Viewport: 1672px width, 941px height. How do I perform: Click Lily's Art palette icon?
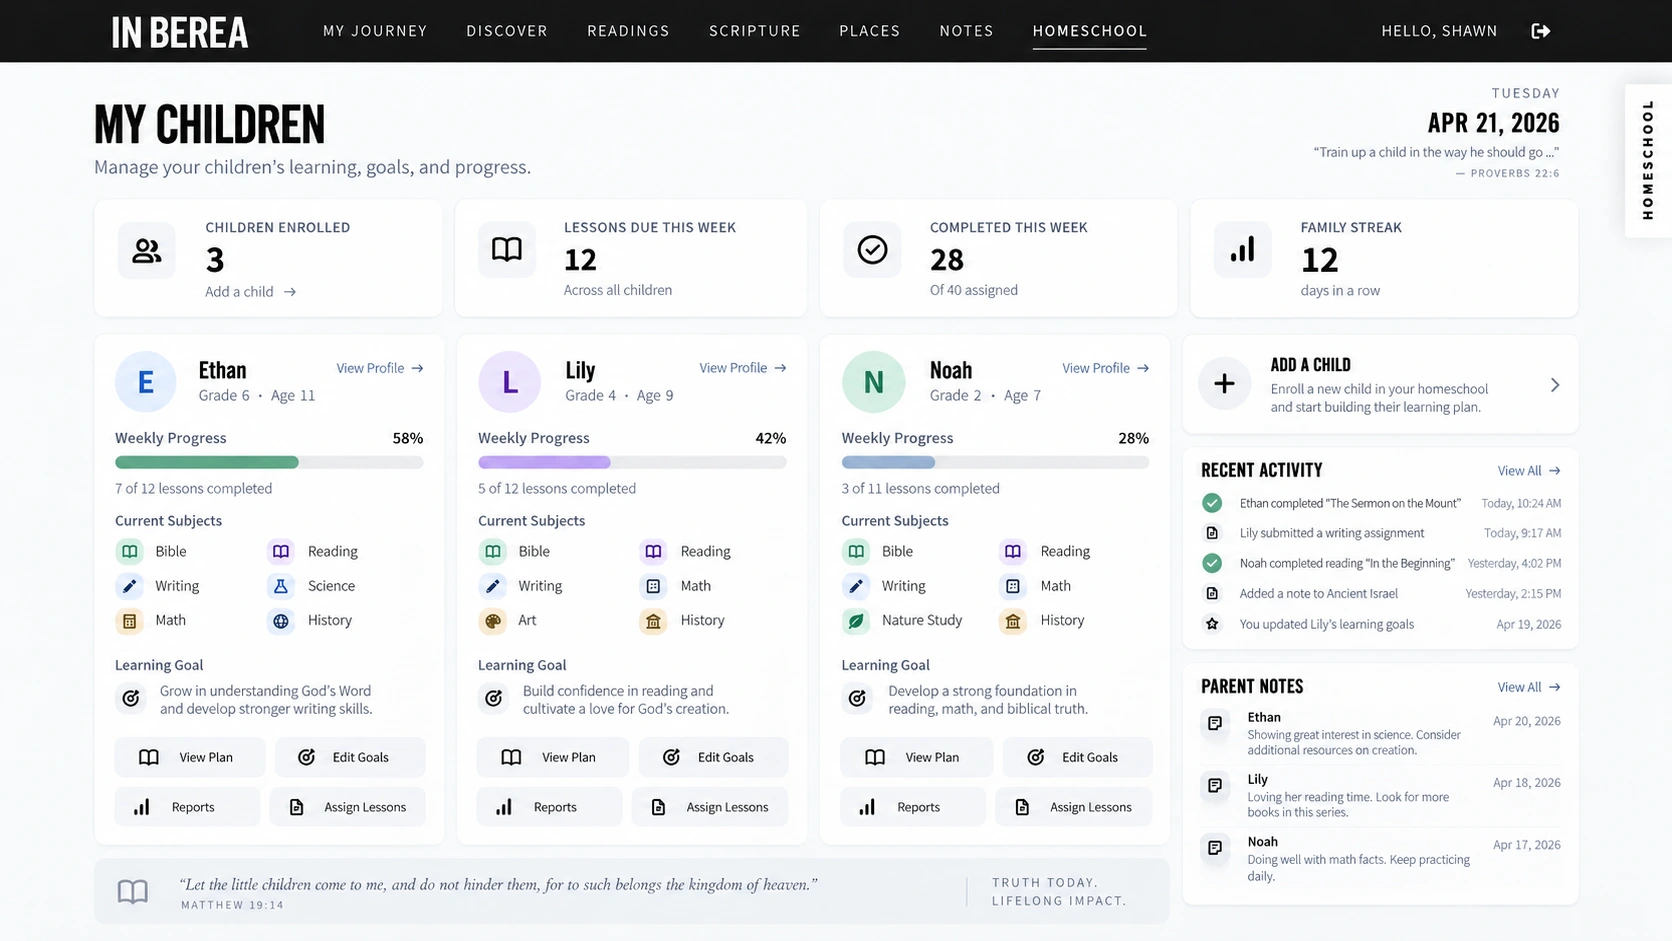492,621
